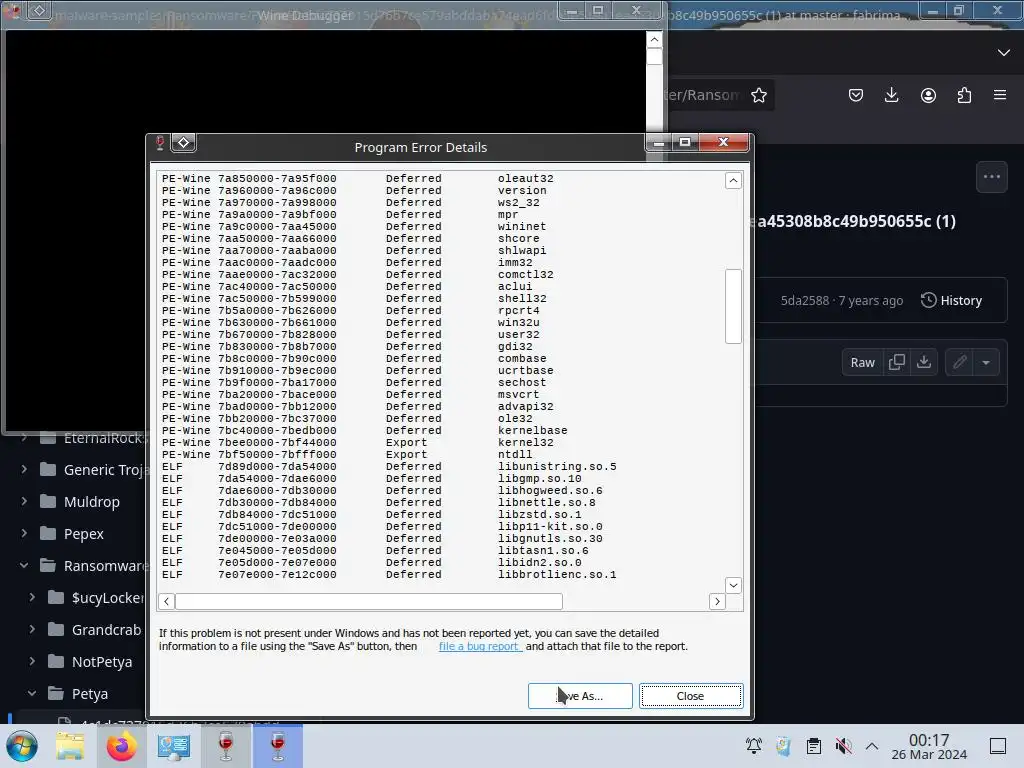Expand the Generic Trojan folder
Screen dimensions: 1024x768
point(24,469)
